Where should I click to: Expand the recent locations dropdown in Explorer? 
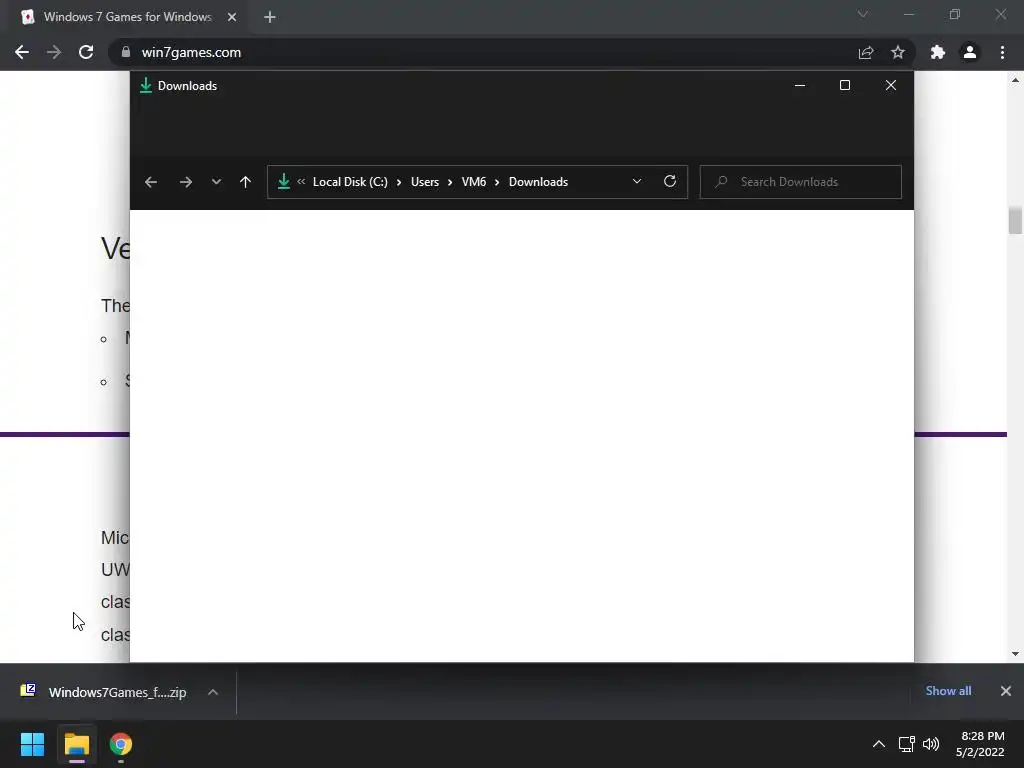click(x=216, y=182)
